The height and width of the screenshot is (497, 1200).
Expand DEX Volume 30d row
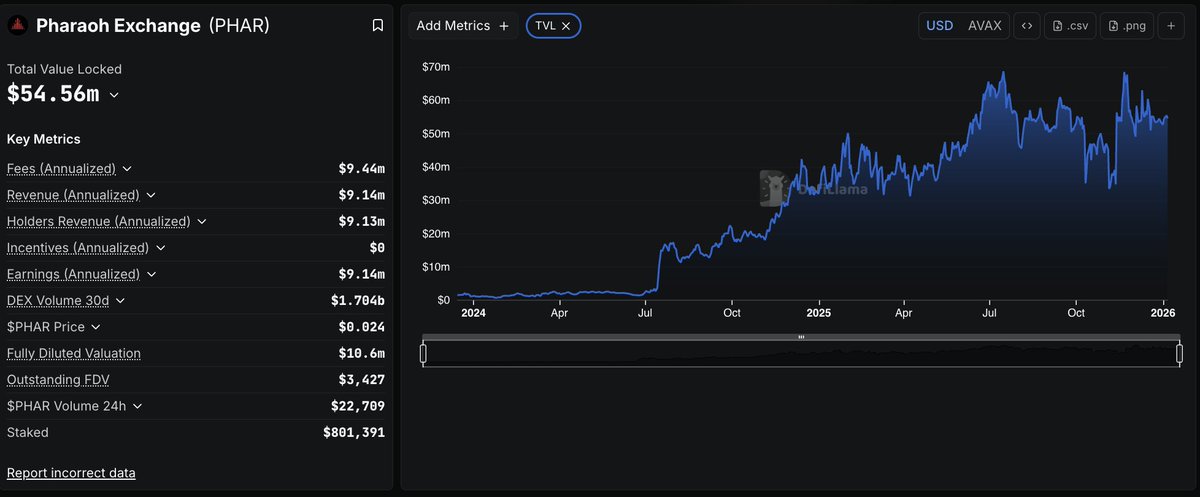pos(120,300)
